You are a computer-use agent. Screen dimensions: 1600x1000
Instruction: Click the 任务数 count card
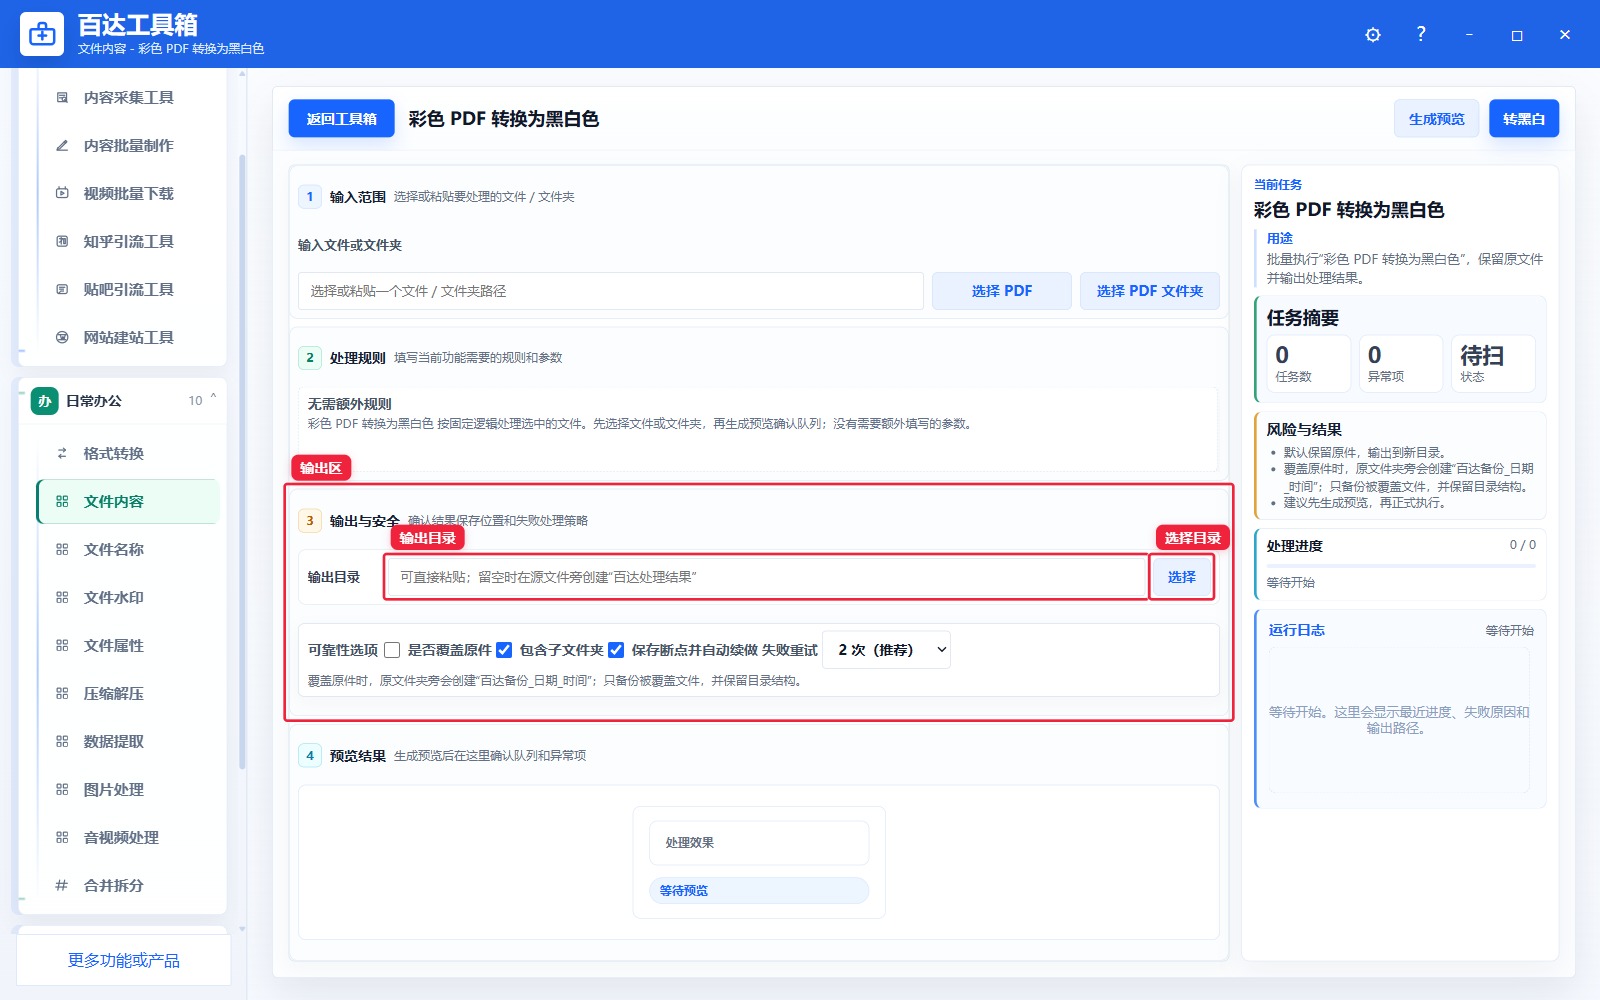[x=1308, y=363]
